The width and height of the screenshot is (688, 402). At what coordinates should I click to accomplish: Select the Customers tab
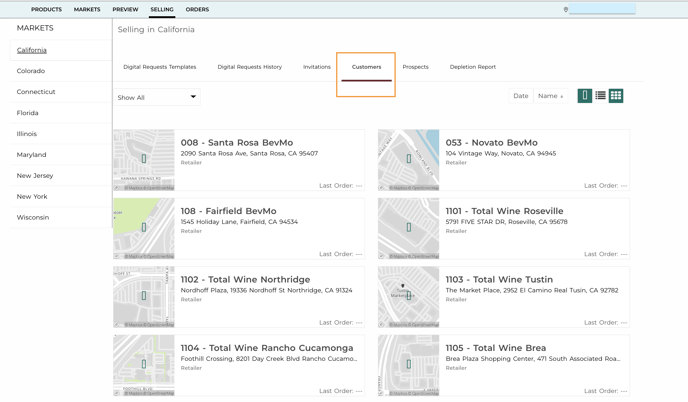366,67
